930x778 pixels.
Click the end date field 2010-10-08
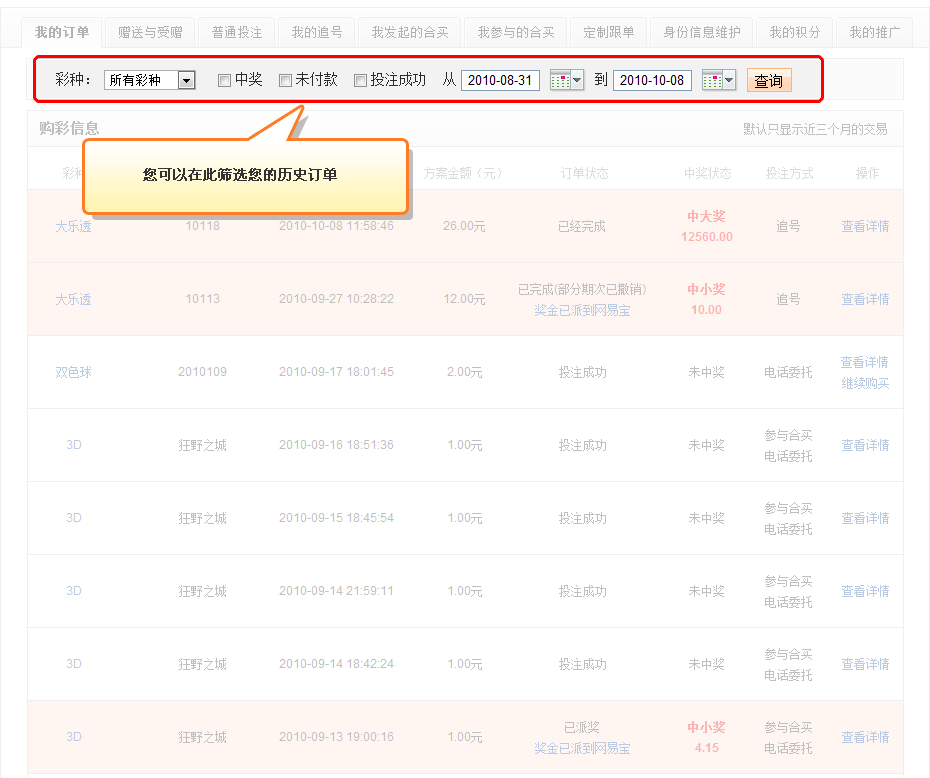click(x=652, y=81)
